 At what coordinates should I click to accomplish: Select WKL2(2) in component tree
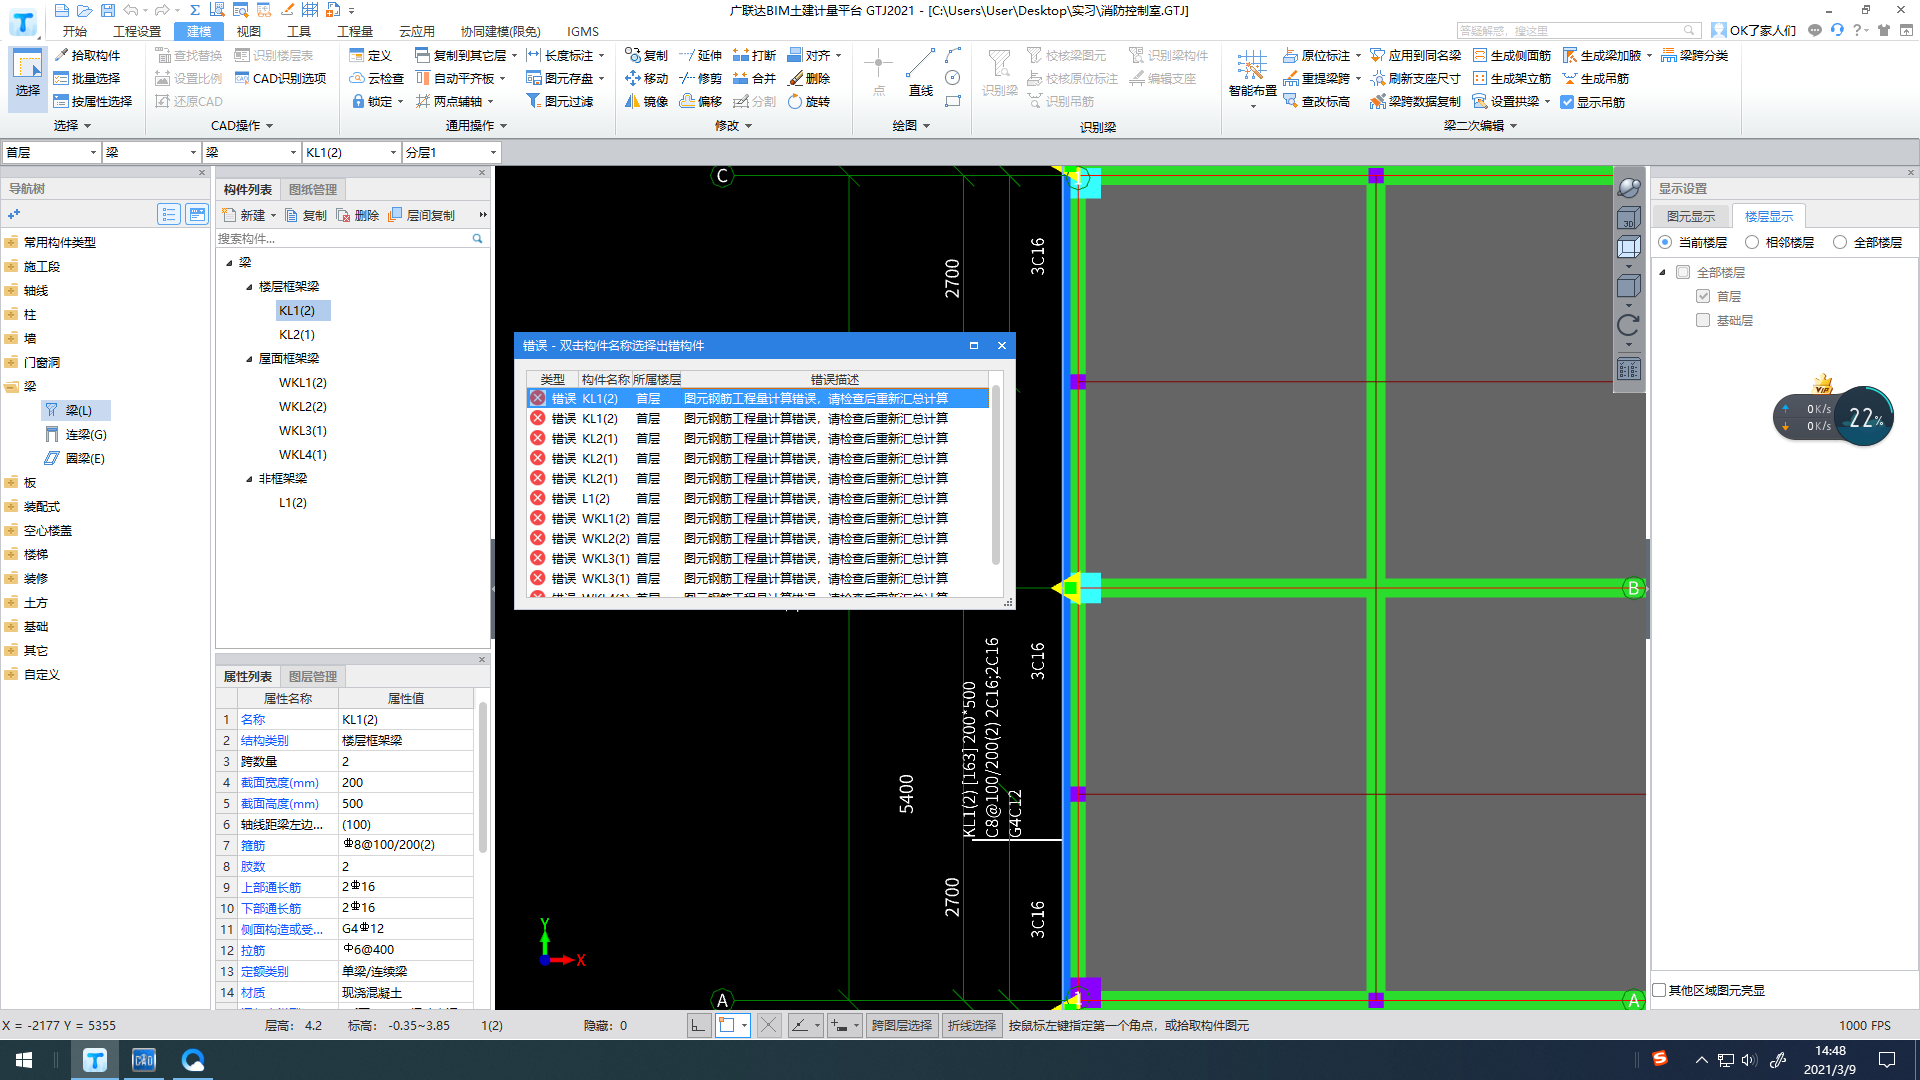point(303,407)
